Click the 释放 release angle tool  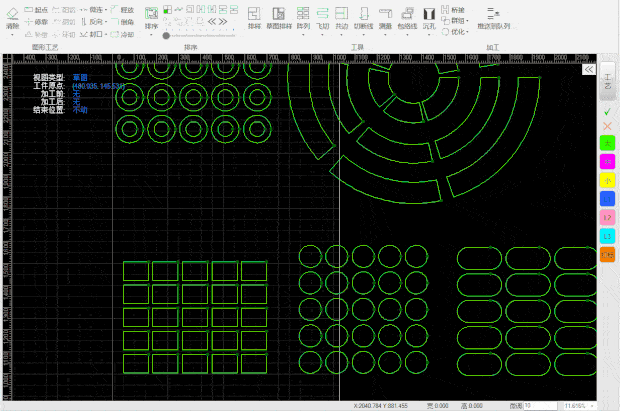coord(122,9)
